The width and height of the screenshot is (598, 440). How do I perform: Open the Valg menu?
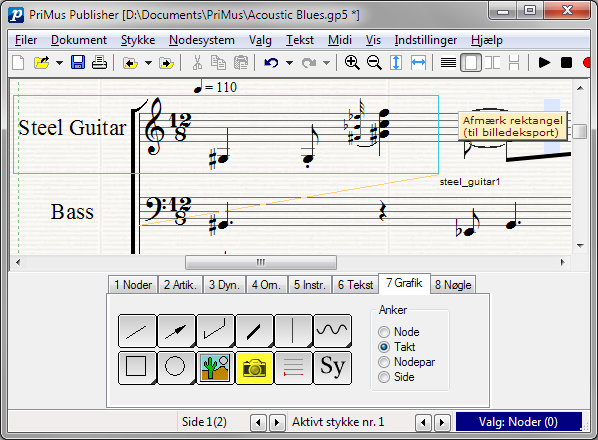[x=260, y=40]
